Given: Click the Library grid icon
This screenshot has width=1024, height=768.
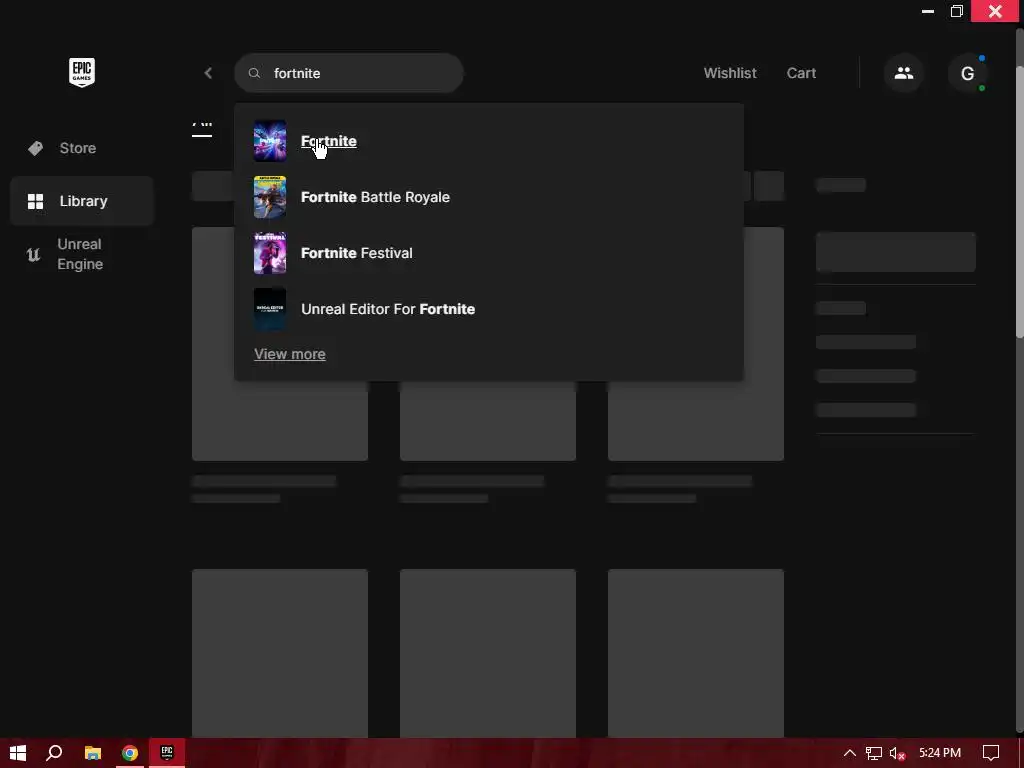Looking at the screenshot, I should 35,201.
